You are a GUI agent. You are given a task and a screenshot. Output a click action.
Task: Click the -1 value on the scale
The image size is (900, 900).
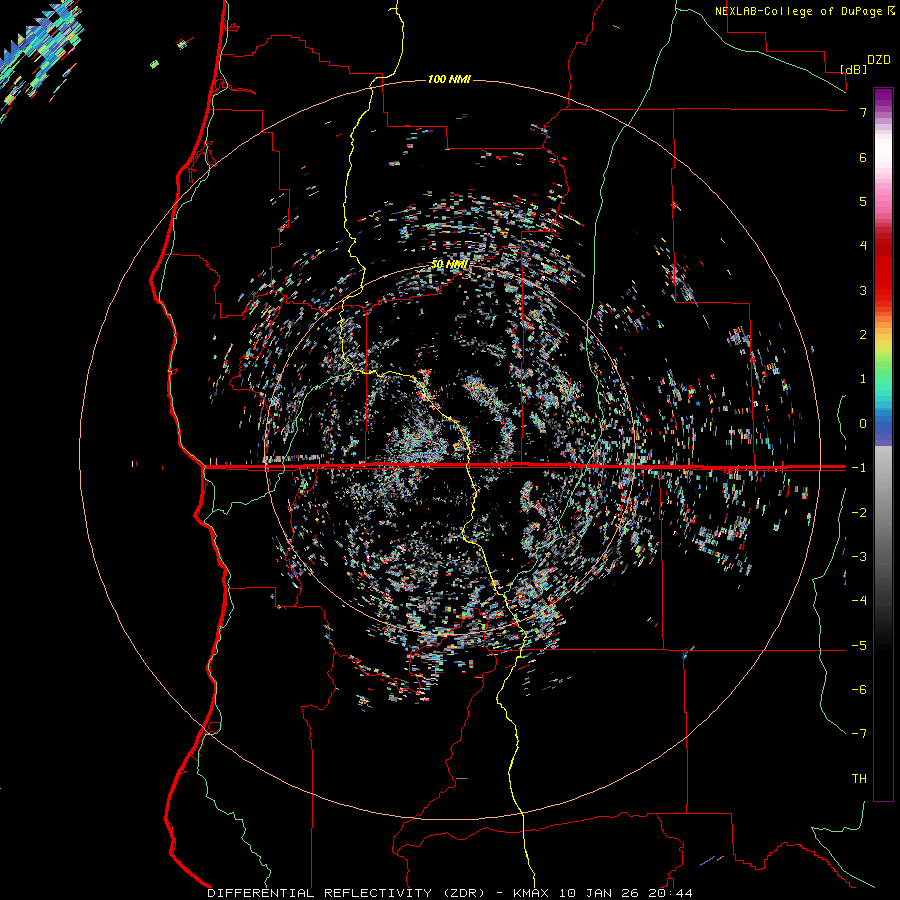(x=859, y=468)
